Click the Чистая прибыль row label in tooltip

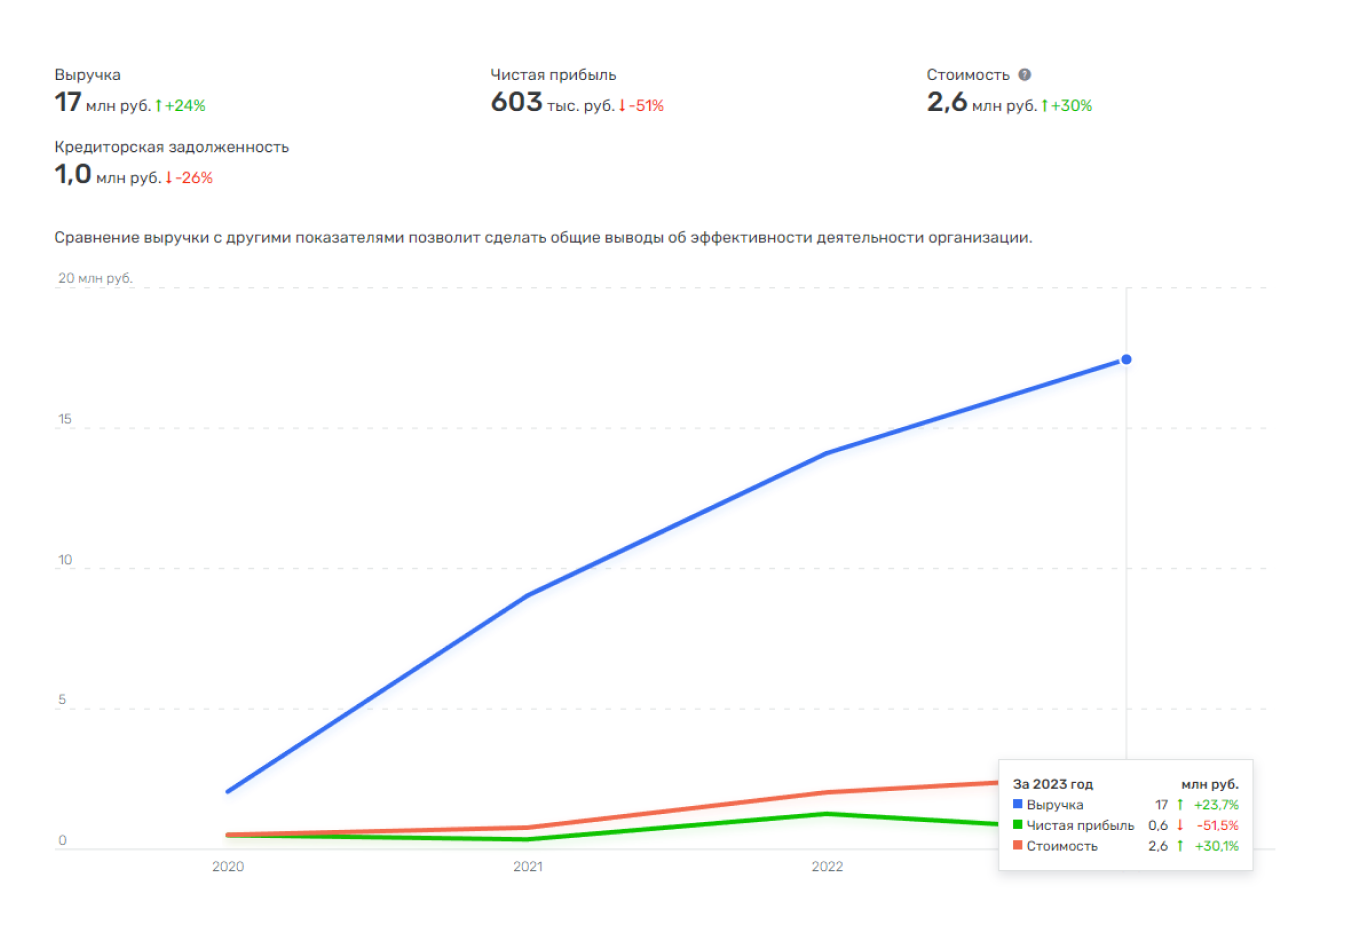1081,825
